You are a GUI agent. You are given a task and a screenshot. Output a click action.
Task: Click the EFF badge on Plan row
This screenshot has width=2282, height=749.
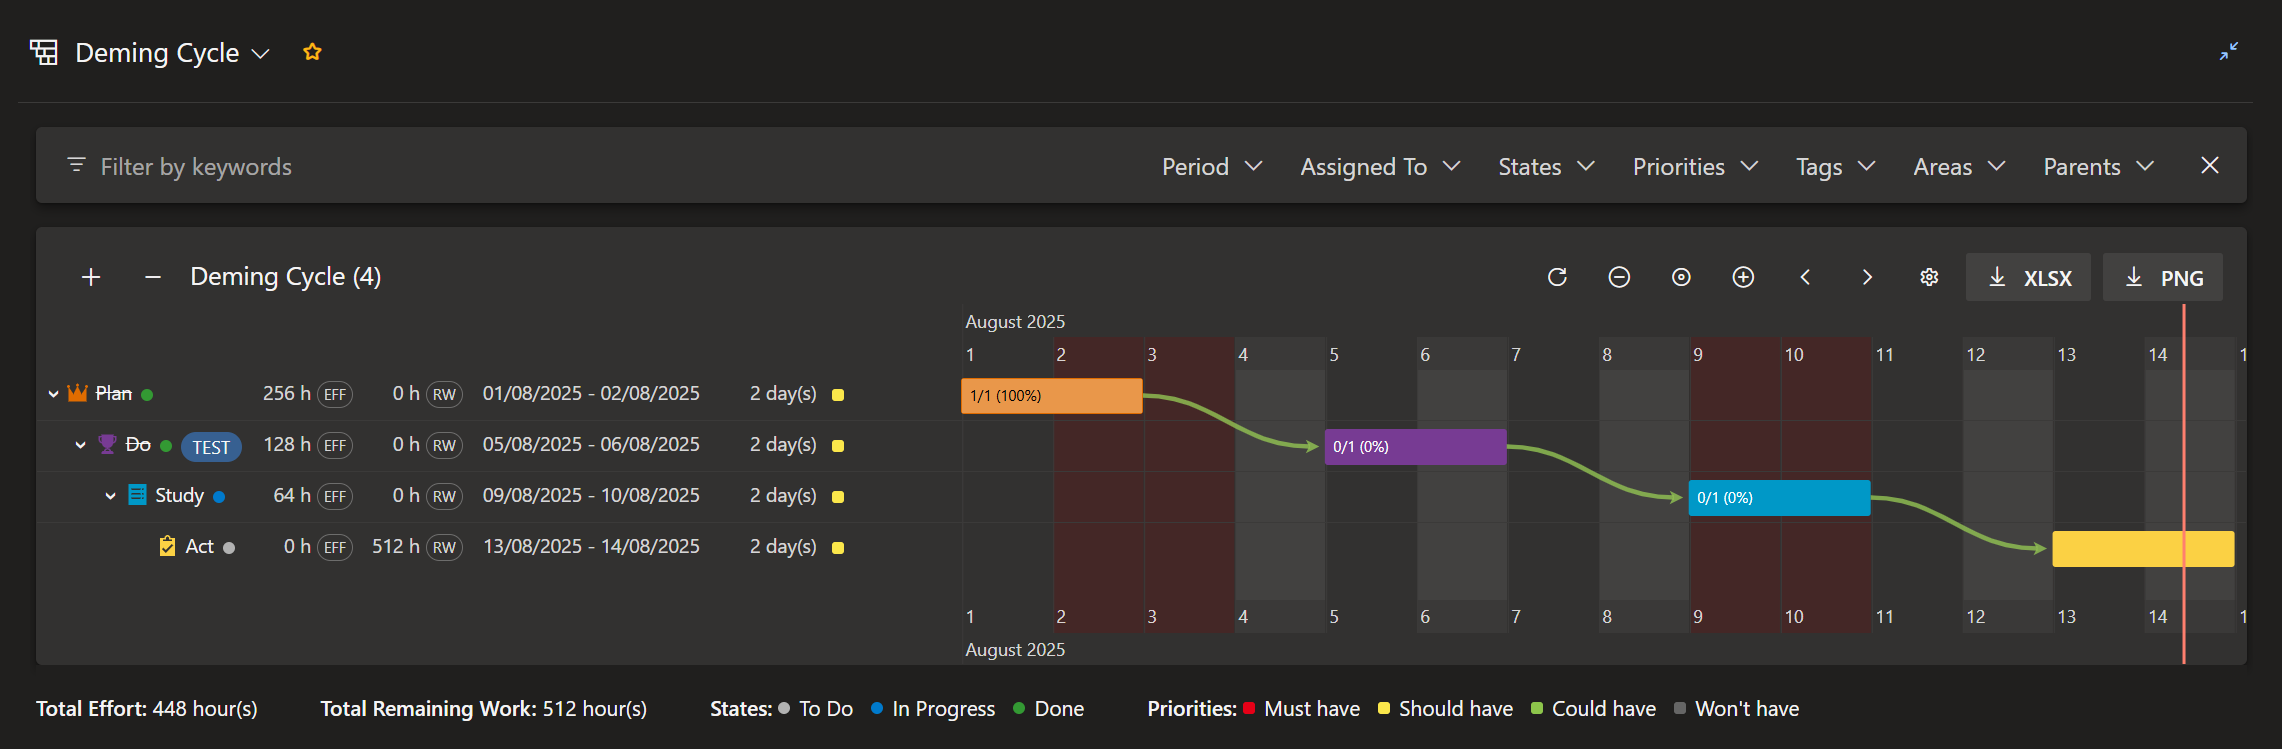pyautogui.click(x=335, y=394)
